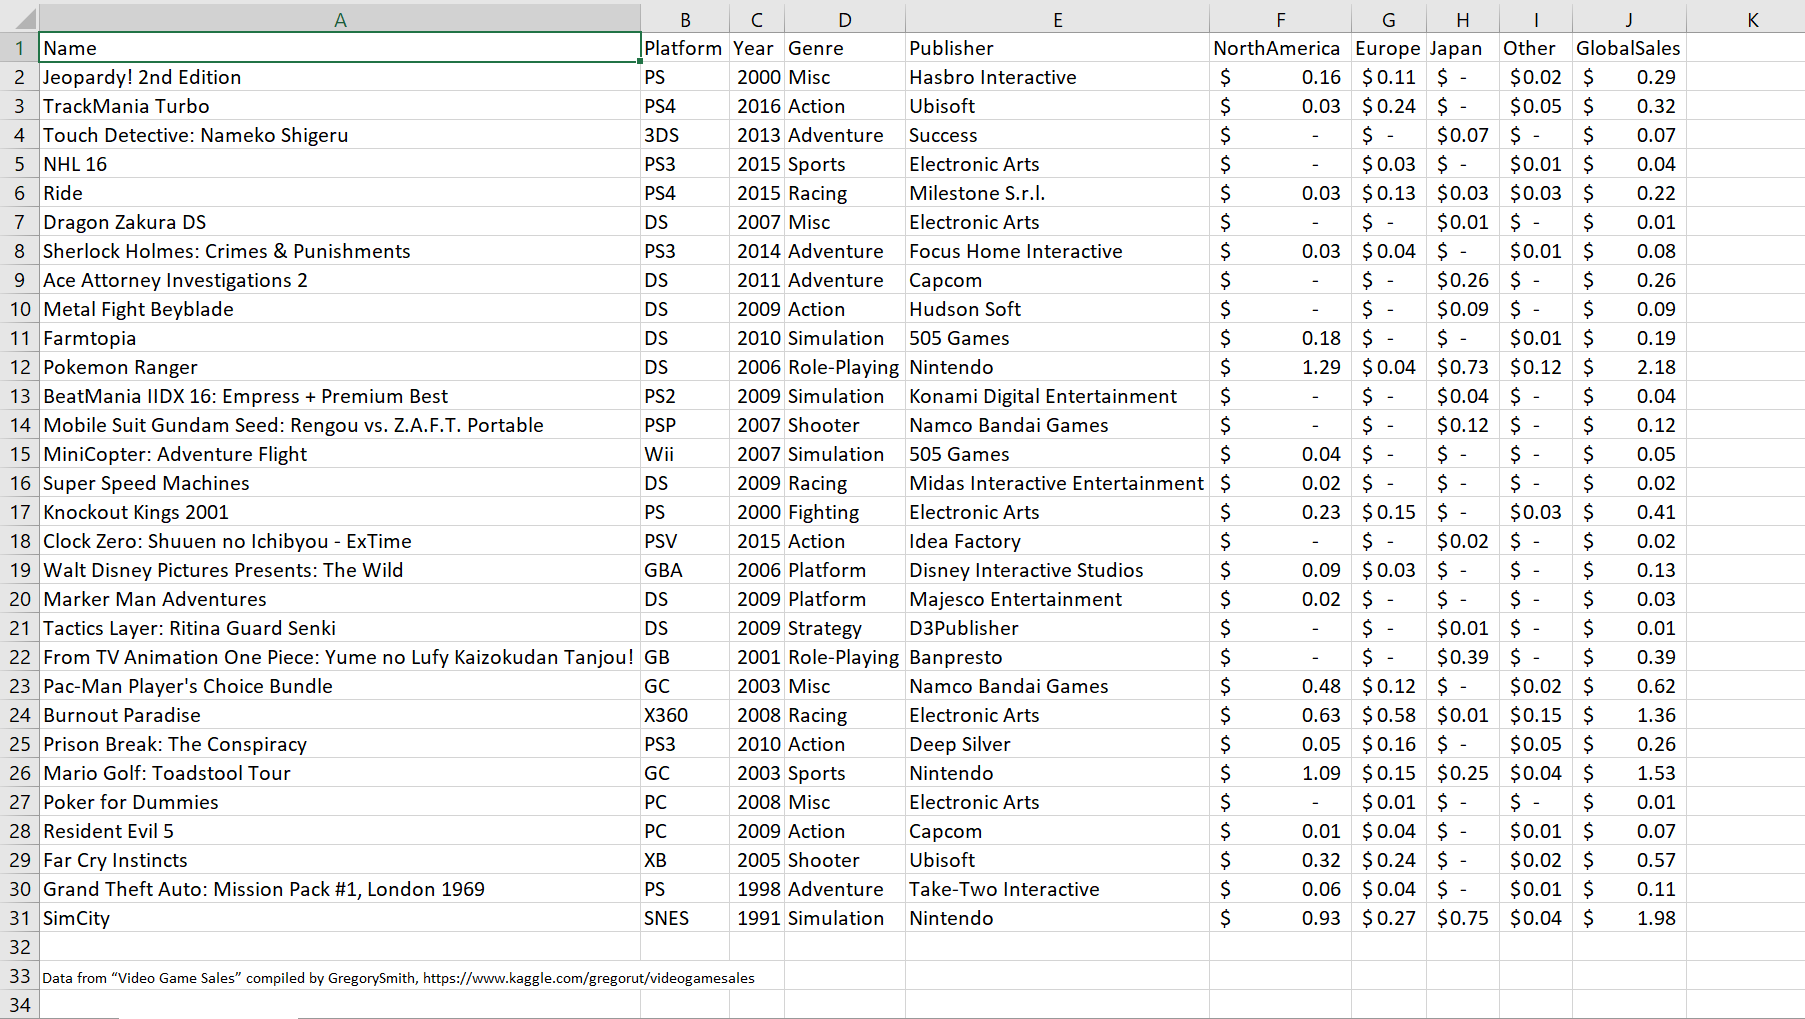Viewport: 1805px width, 1019px height.
Task: Select the cell Far Cry Instincts
Action: point(340,860)
